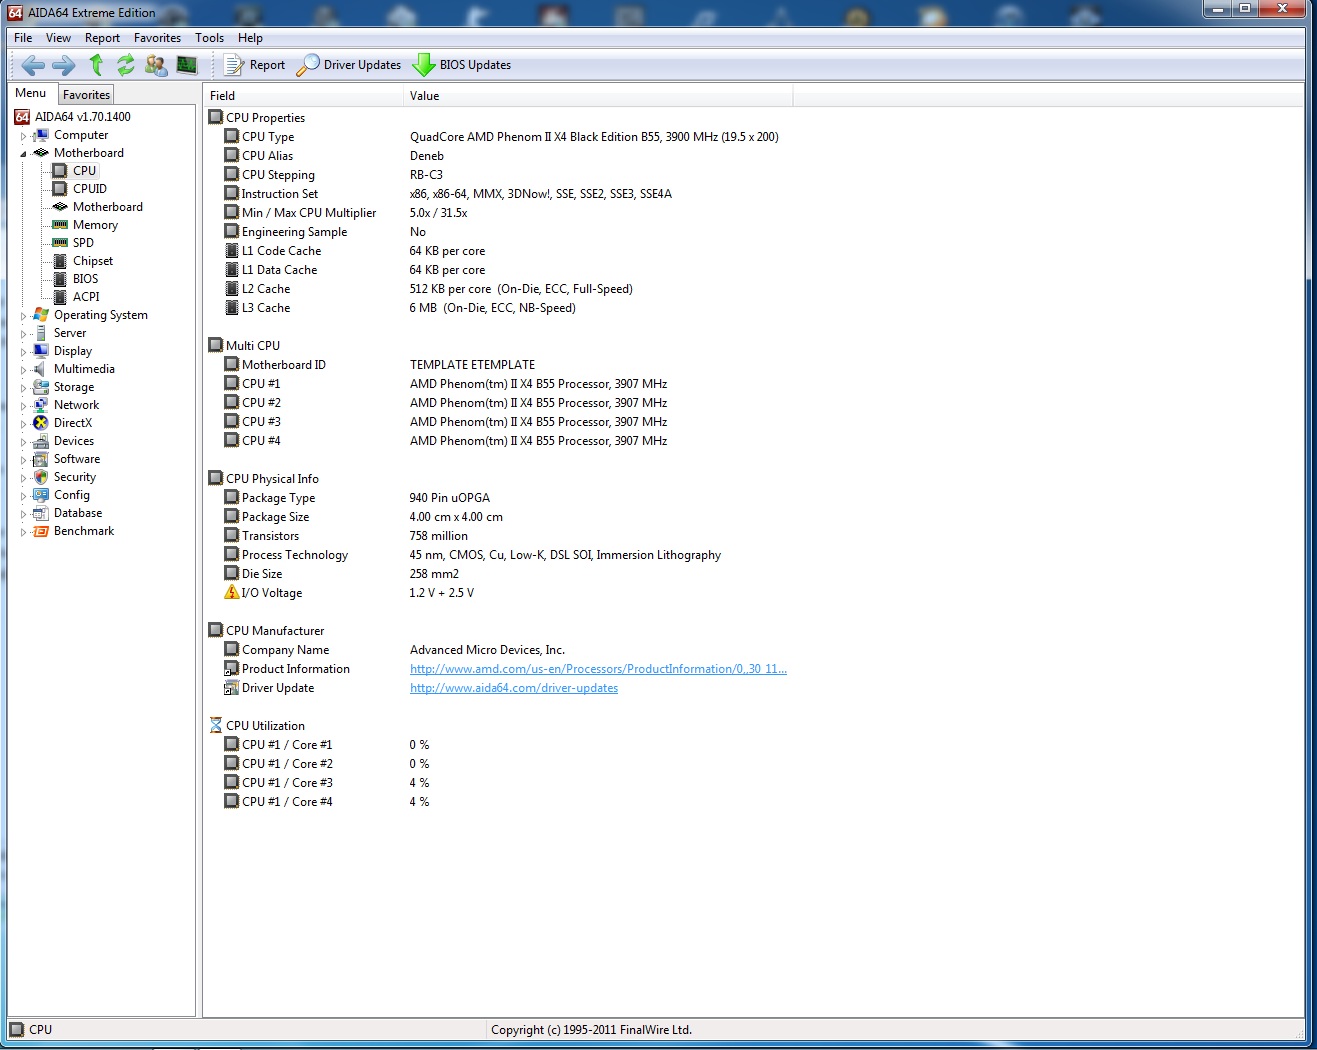1317x1050 pixels.
Task: Click the Value column header
Action: pyautogui.click(x=598, y=96)
